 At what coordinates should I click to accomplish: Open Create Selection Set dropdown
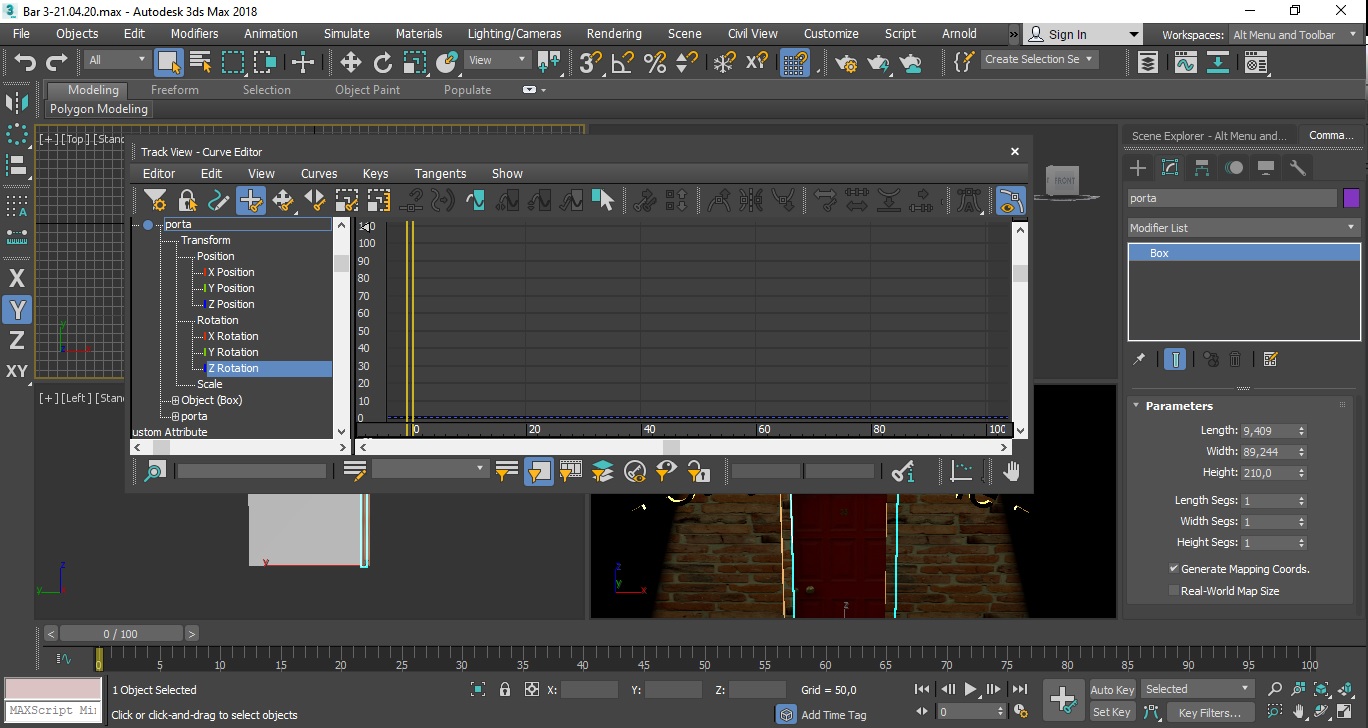[1039, 59]
